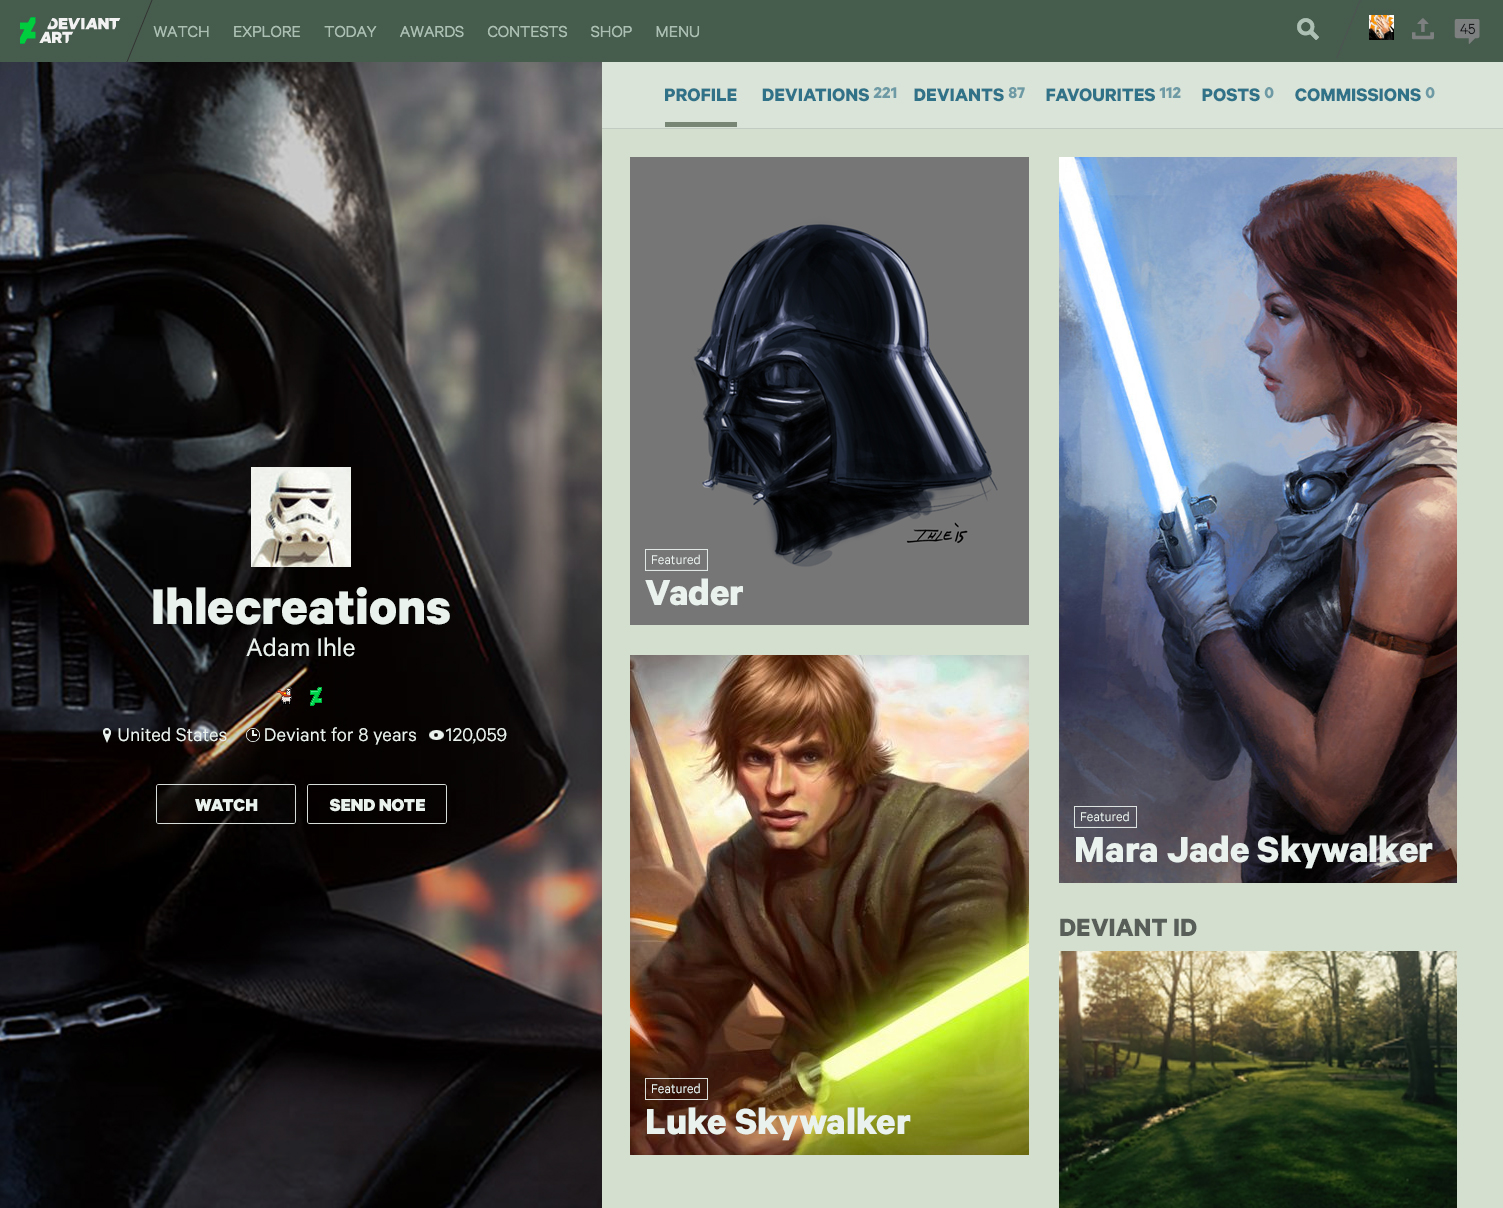Click the Luke Skywalker artwork title

click(x=778, y=1122)
